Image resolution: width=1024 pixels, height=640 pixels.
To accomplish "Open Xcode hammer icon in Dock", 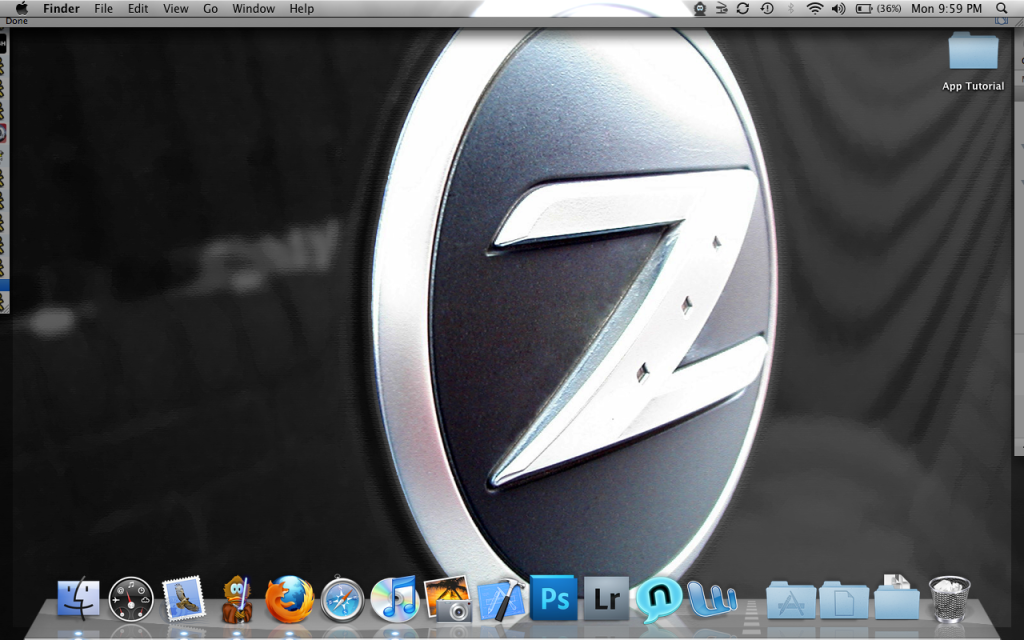I will 501,599.
